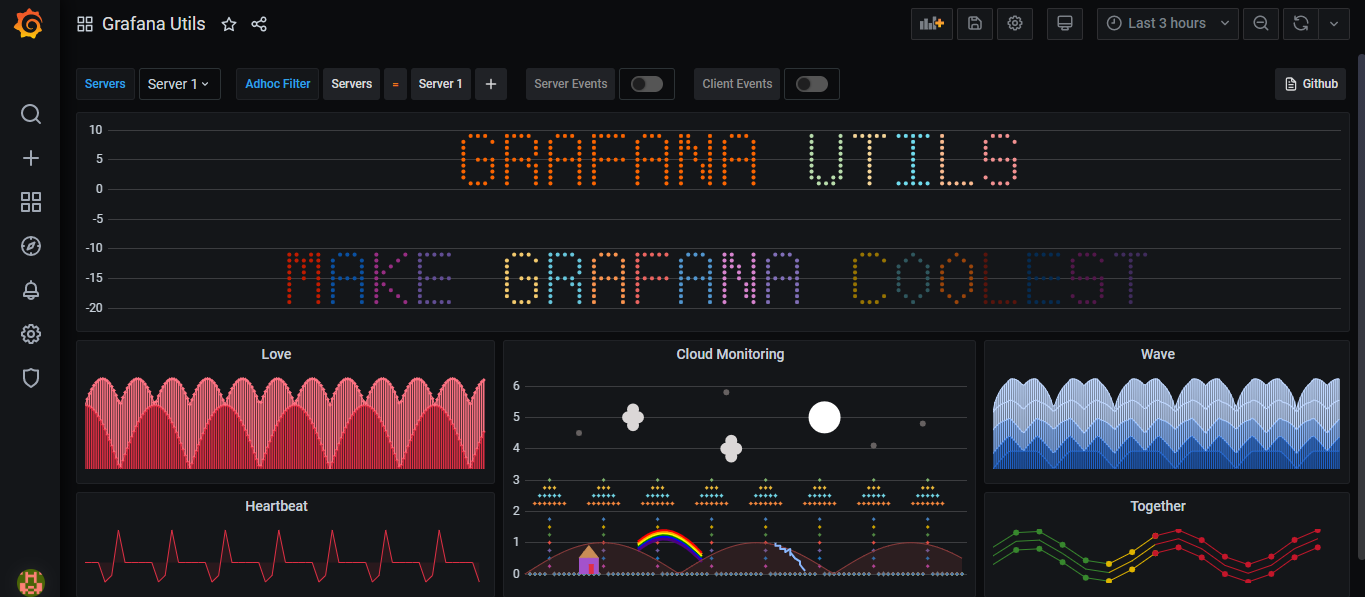Viewport: 1365px width, 597px height.
Task: Click the Add panel icon
Action: (x=932, y=24)
